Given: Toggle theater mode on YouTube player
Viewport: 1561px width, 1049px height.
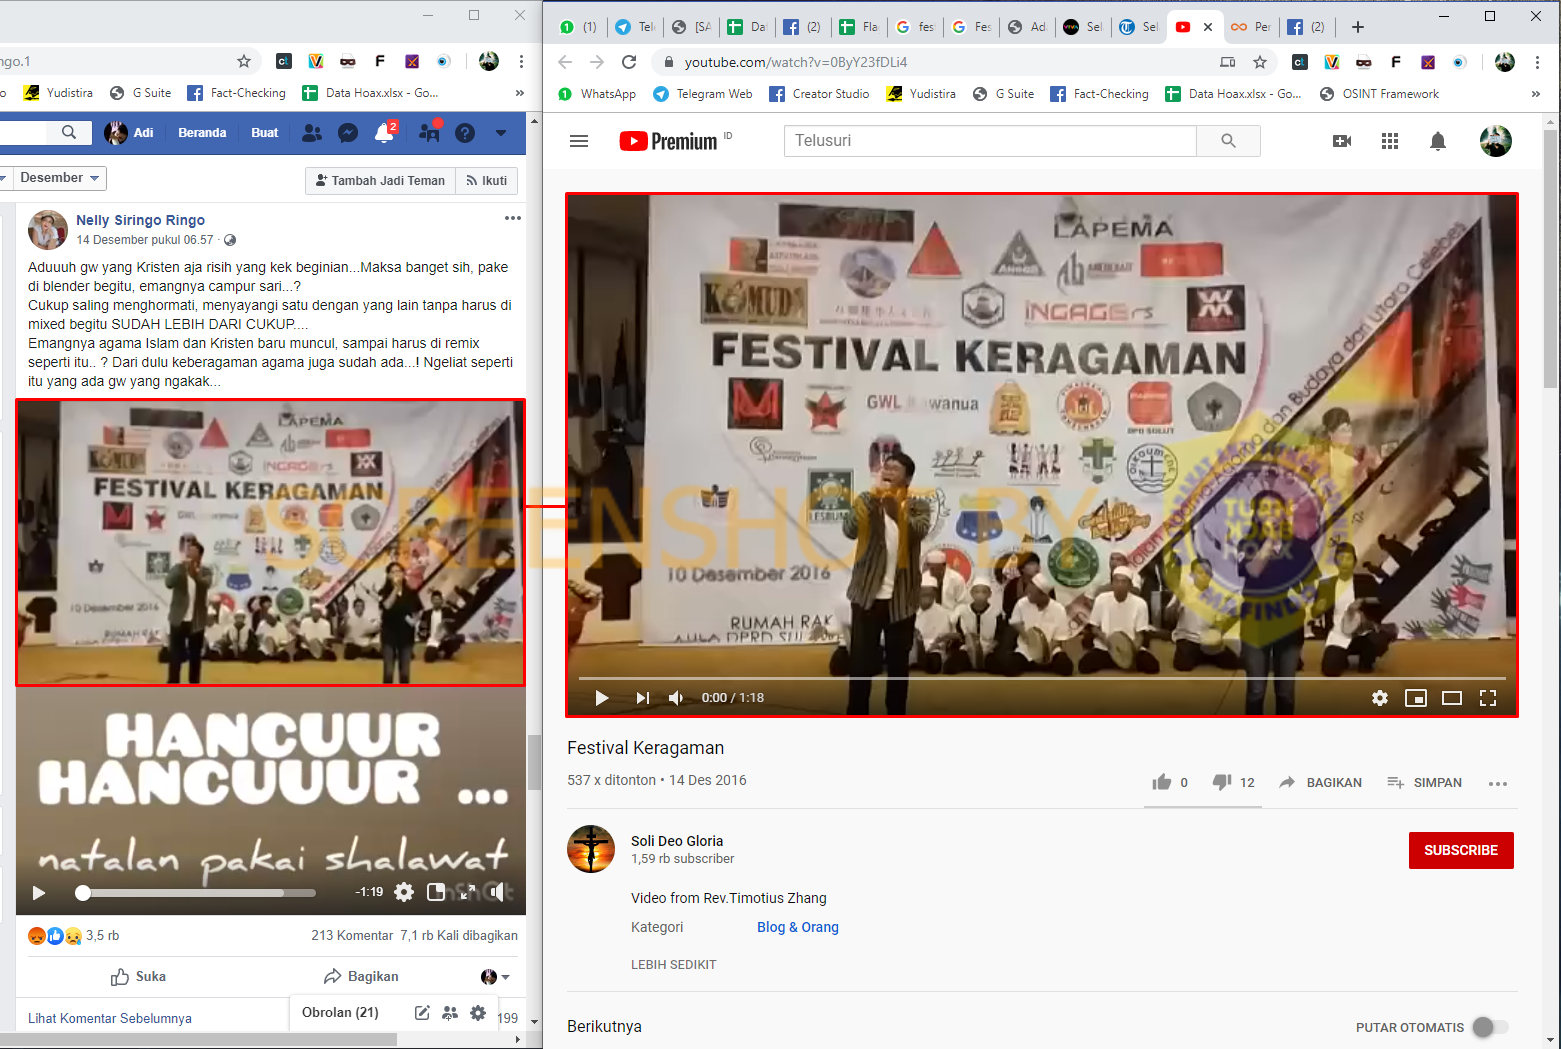Looking at the screenshot, I should (1451, 698).
